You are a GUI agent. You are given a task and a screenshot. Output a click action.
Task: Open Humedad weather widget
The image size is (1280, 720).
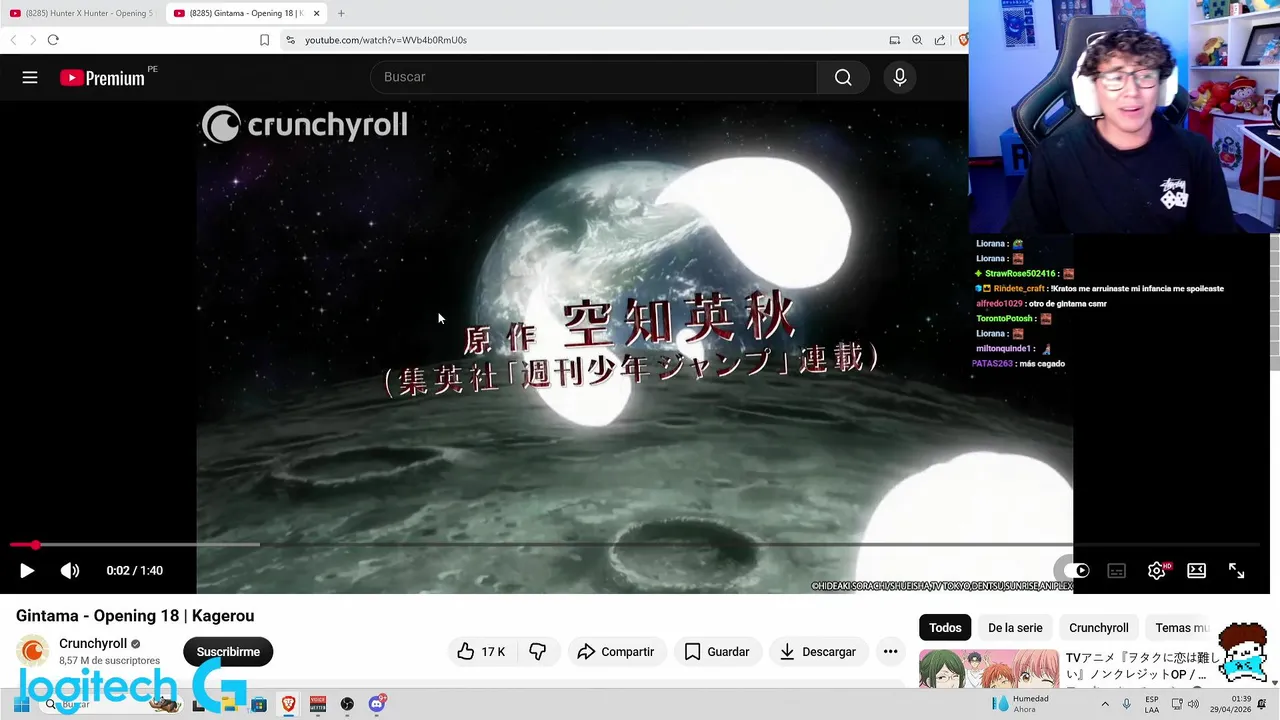point(1020,704)
